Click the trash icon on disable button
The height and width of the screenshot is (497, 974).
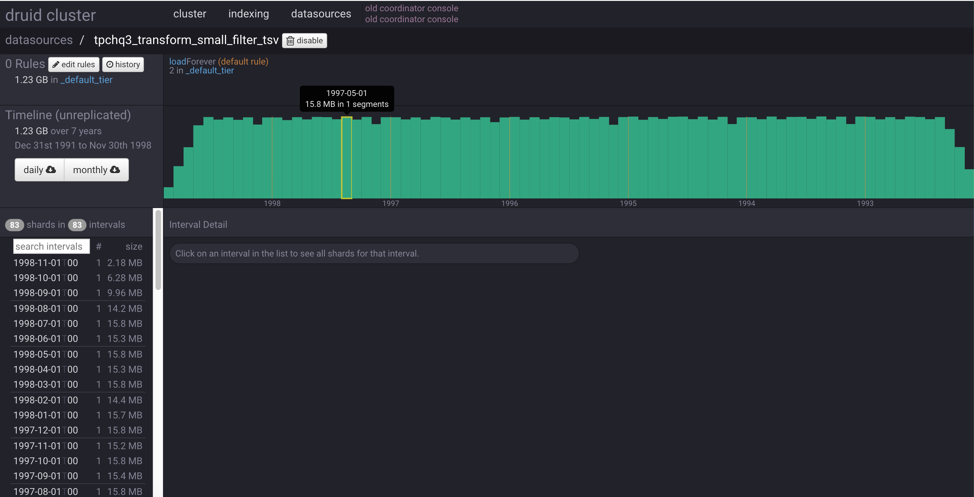pos(290,41)
